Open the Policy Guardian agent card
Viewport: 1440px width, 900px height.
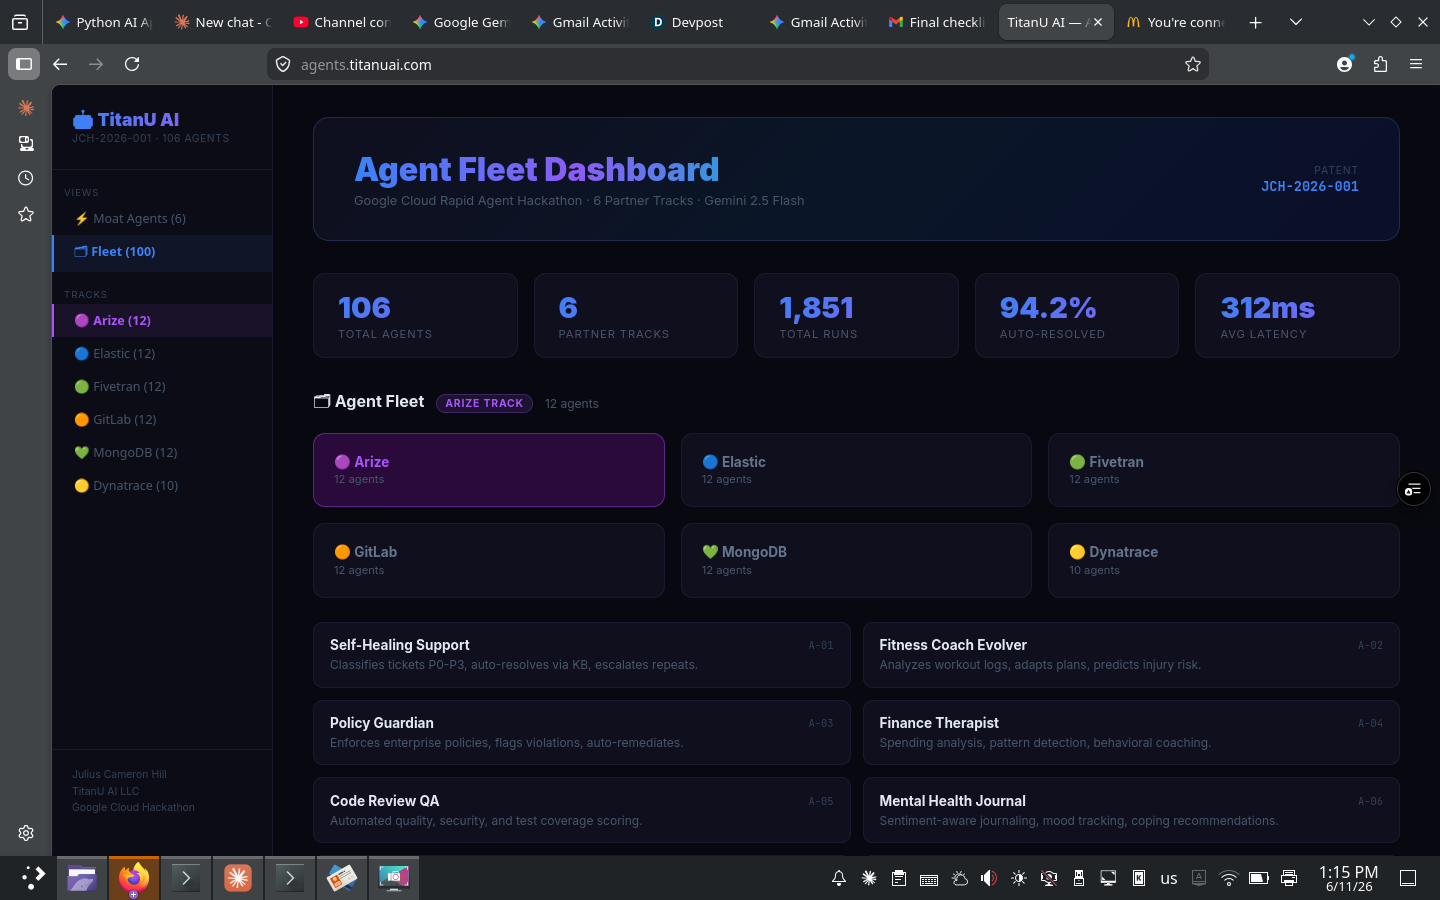(582, 733)
